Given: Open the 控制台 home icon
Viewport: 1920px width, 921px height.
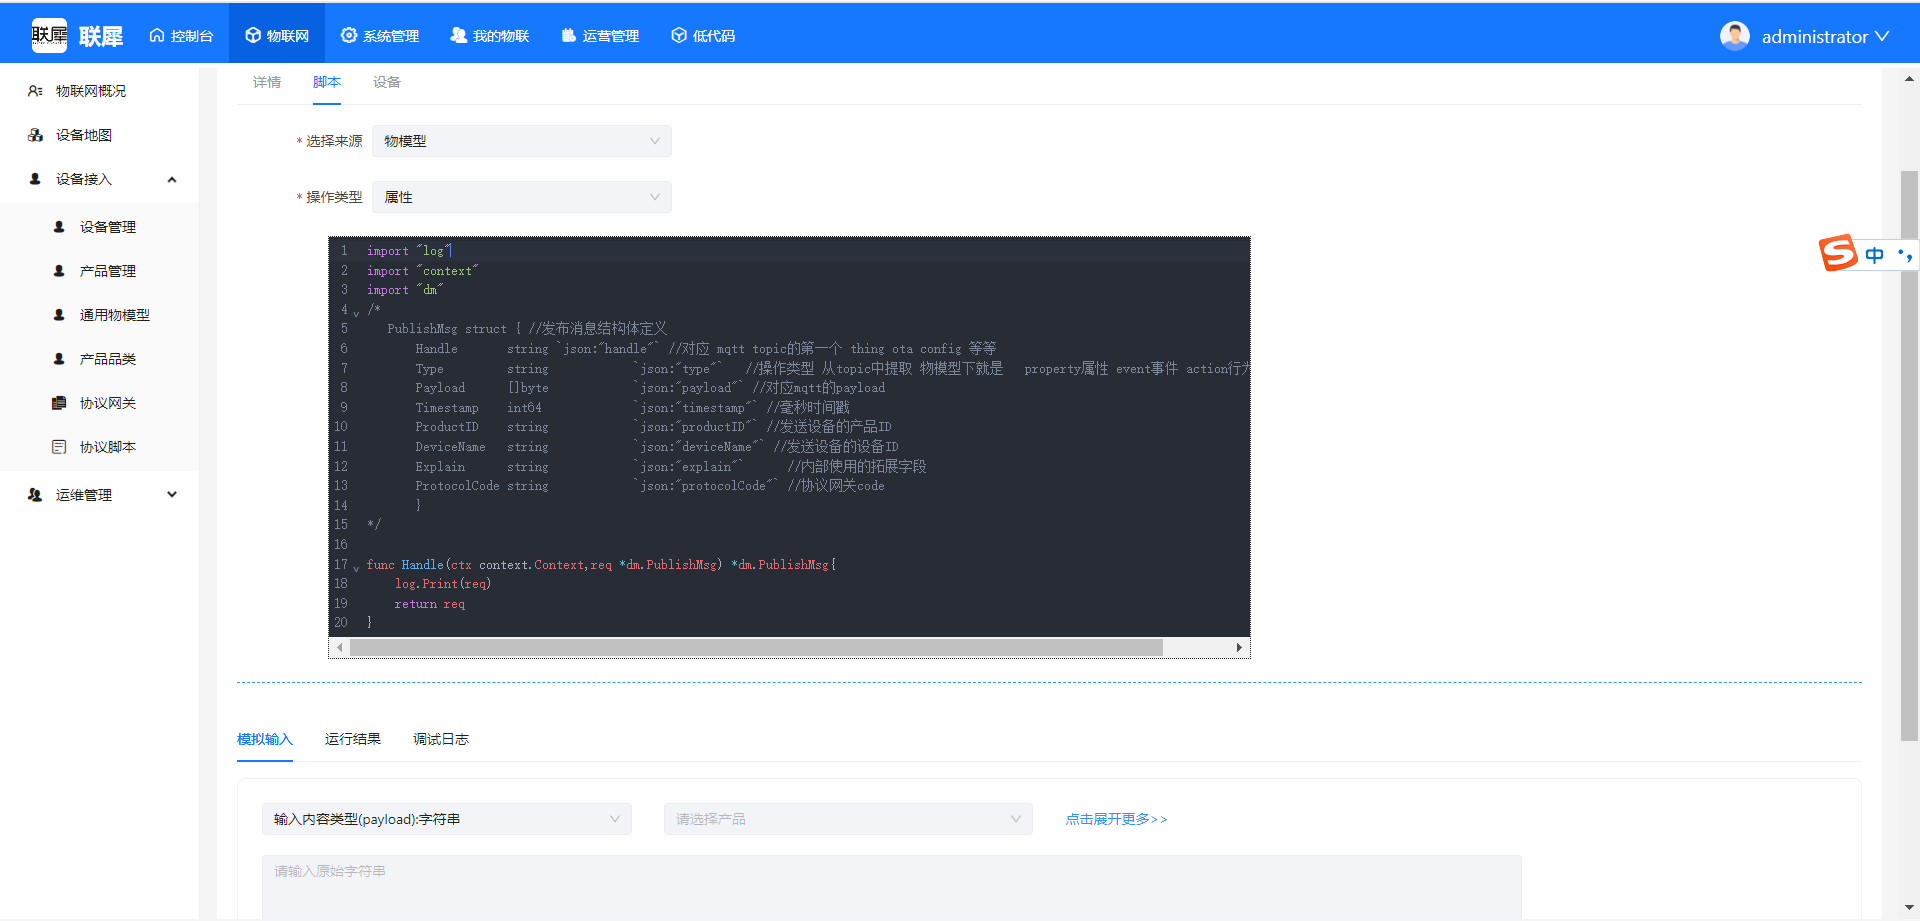Looking at the screenshot, I should click(x=157, y=36).
